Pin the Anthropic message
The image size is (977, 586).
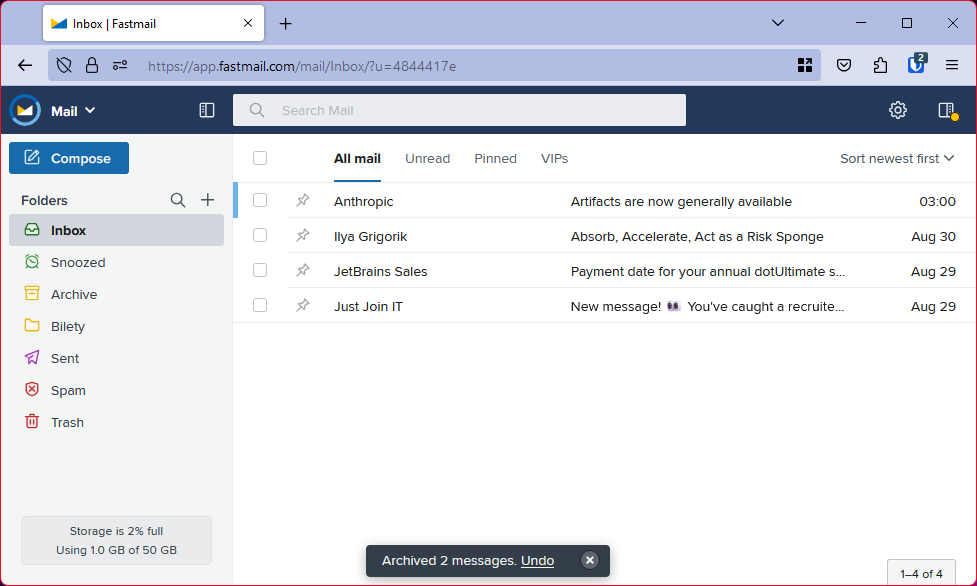[303, 200]
